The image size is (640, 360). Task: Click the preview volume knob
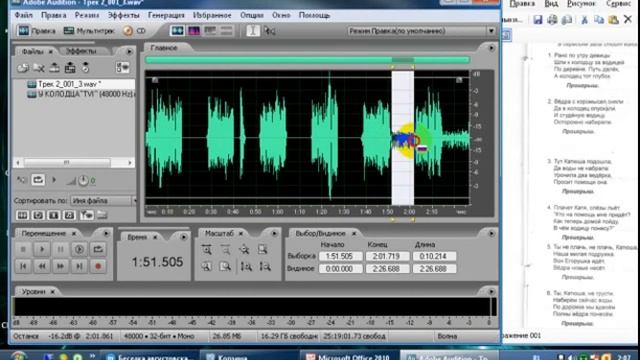point(83,180)
